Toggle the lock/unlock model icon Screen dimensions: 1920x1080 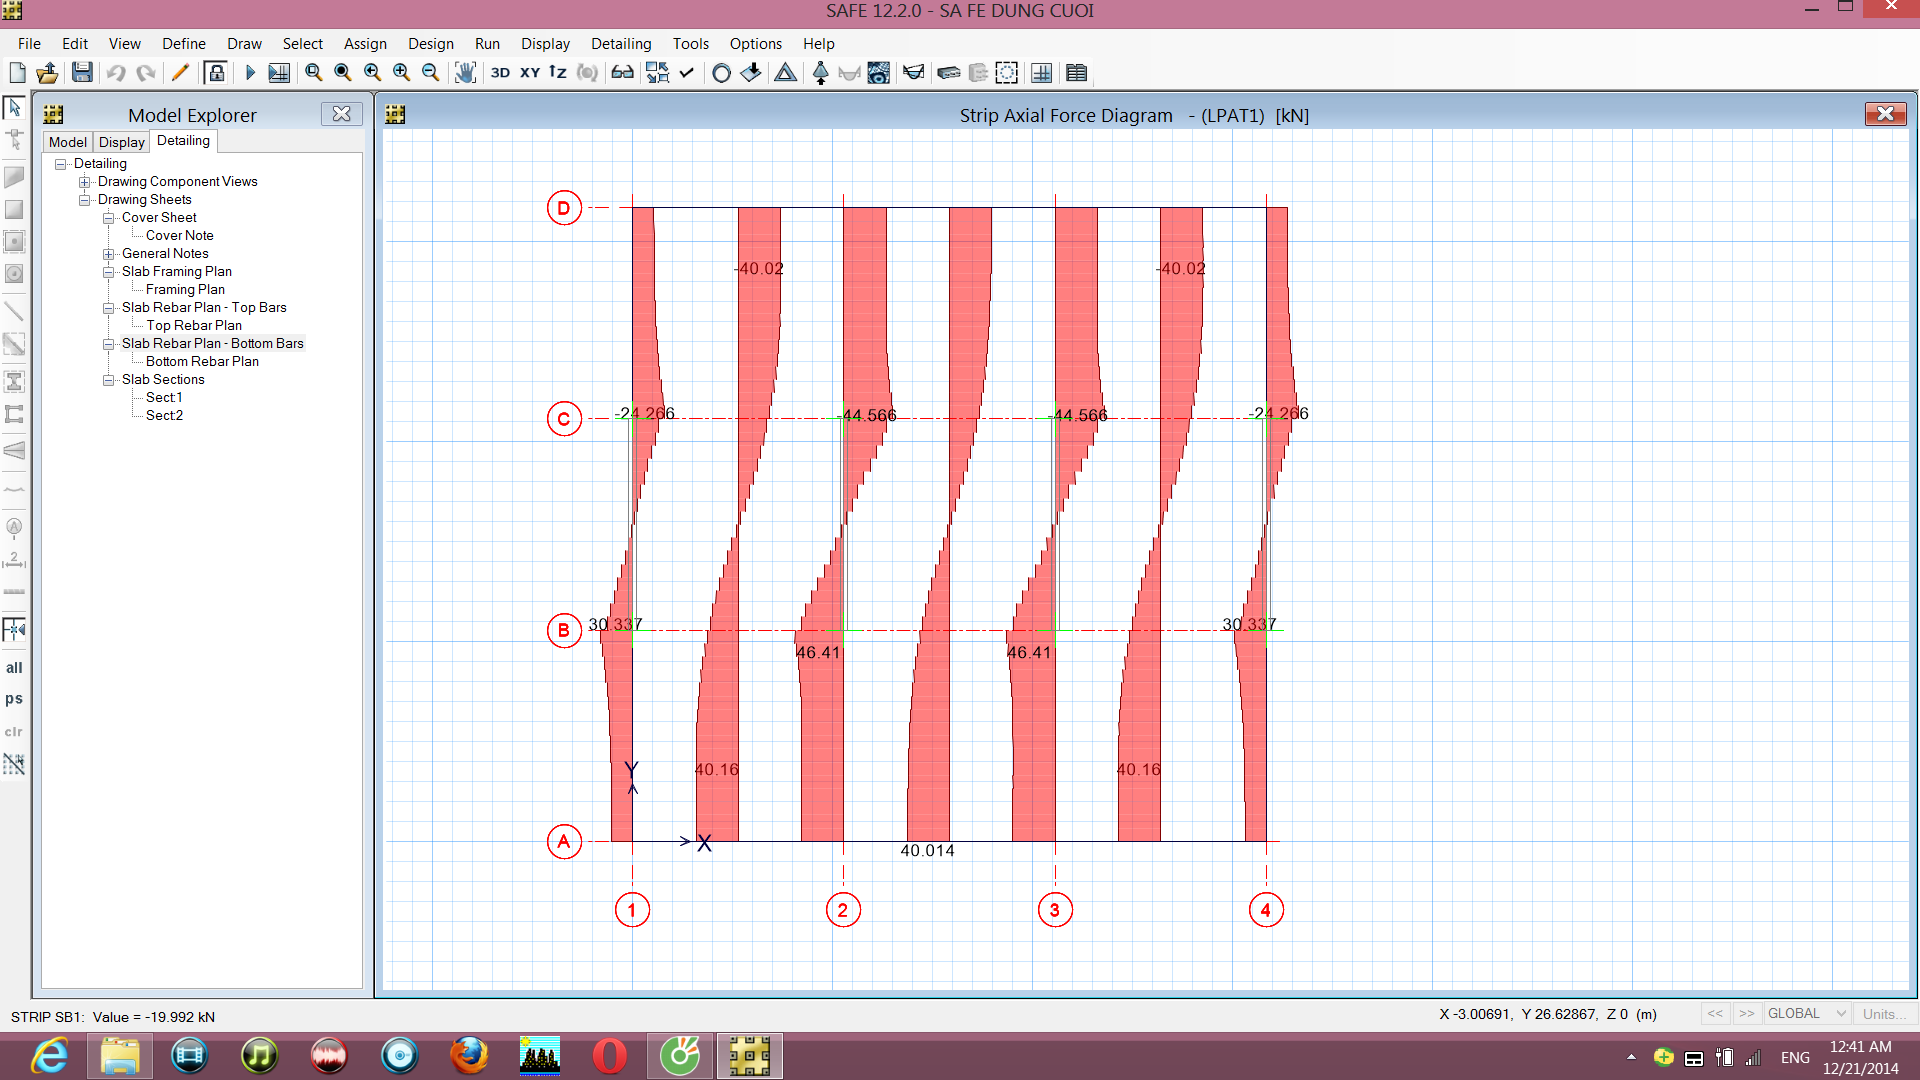(215, 73)
